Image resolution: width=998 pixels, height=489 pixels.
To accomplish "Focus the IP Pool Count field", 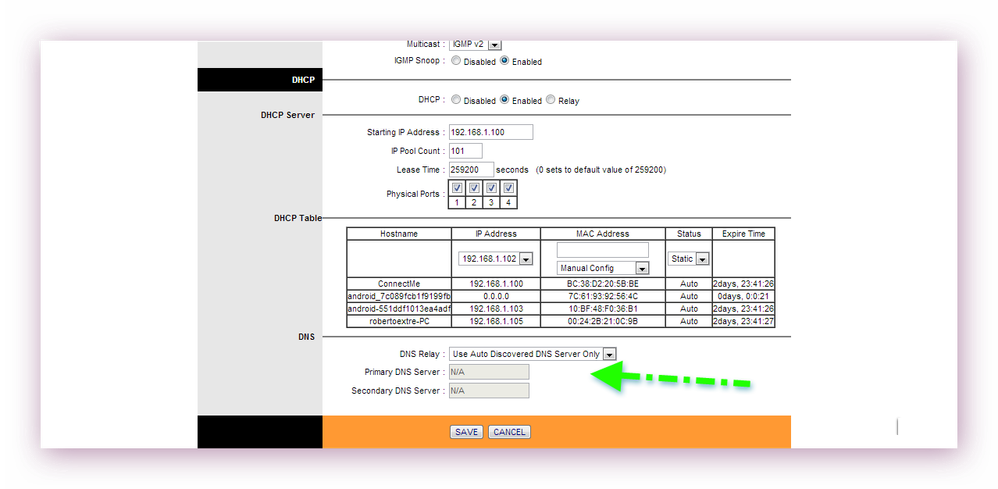I will tap(465, 151).
